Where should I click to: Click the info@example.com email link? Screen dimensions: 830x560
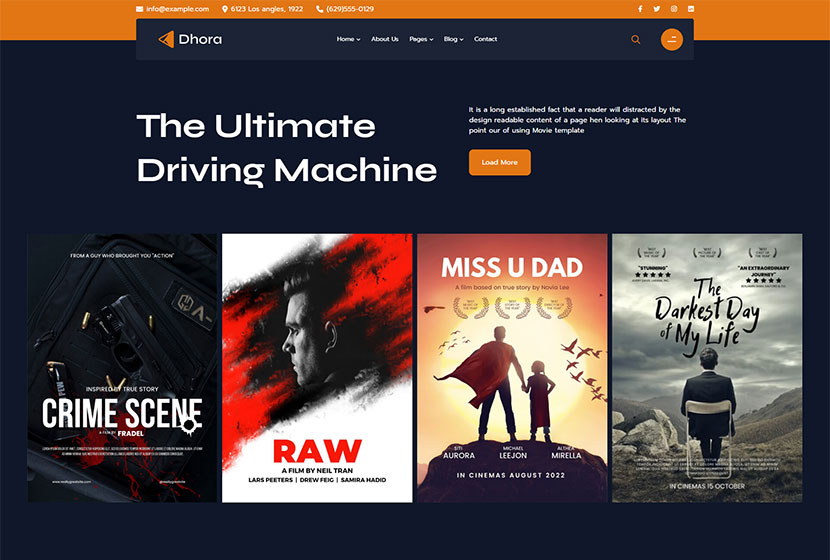click(177, 9)
